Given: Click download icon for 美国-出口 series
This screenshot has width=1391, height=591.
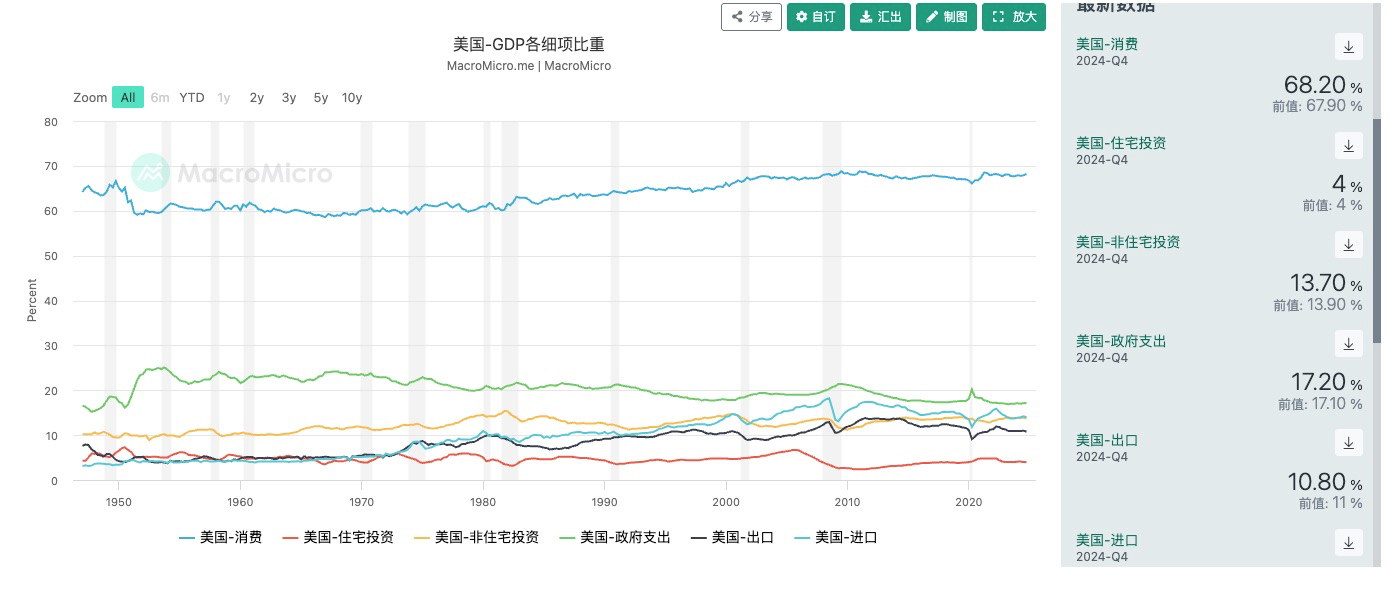Looking at the screenshot, I should pos(1348,442).
